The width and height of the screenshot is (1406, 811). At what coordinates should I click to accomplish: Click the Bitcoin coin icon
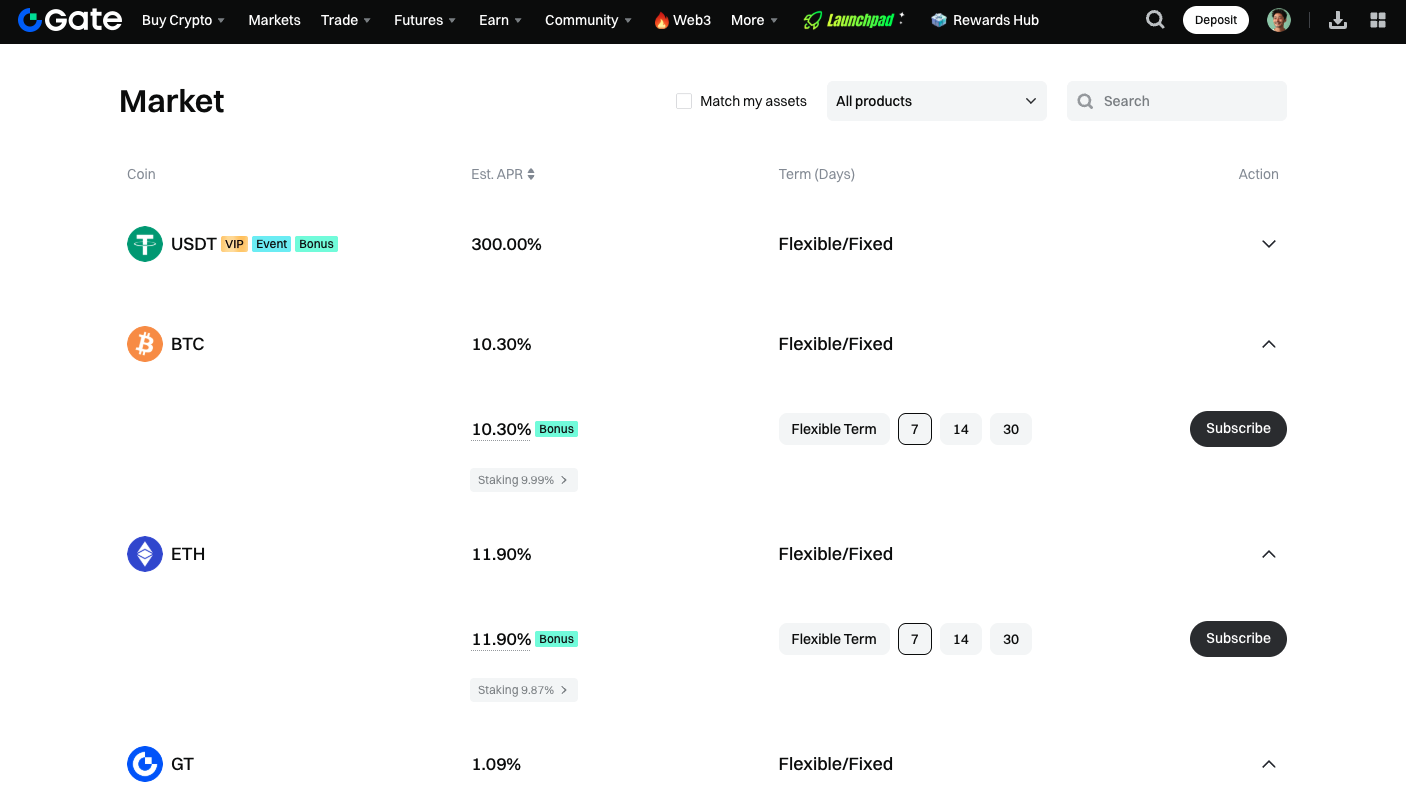[x=145, y=344]
